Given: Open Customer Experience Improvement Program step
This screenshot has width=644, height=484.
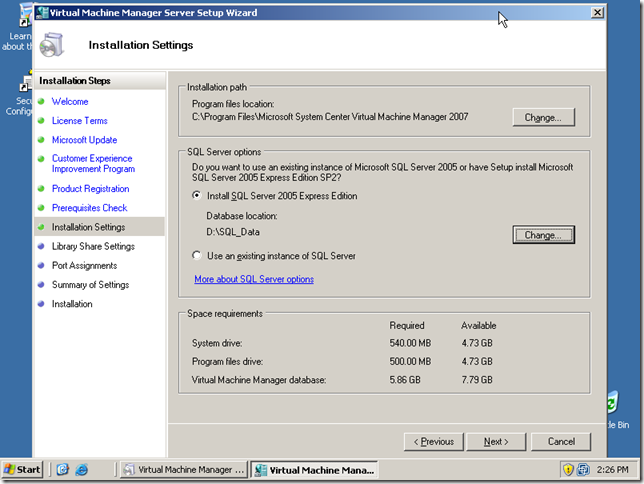Looking at the screenshot, I should [x=93, y=164].
